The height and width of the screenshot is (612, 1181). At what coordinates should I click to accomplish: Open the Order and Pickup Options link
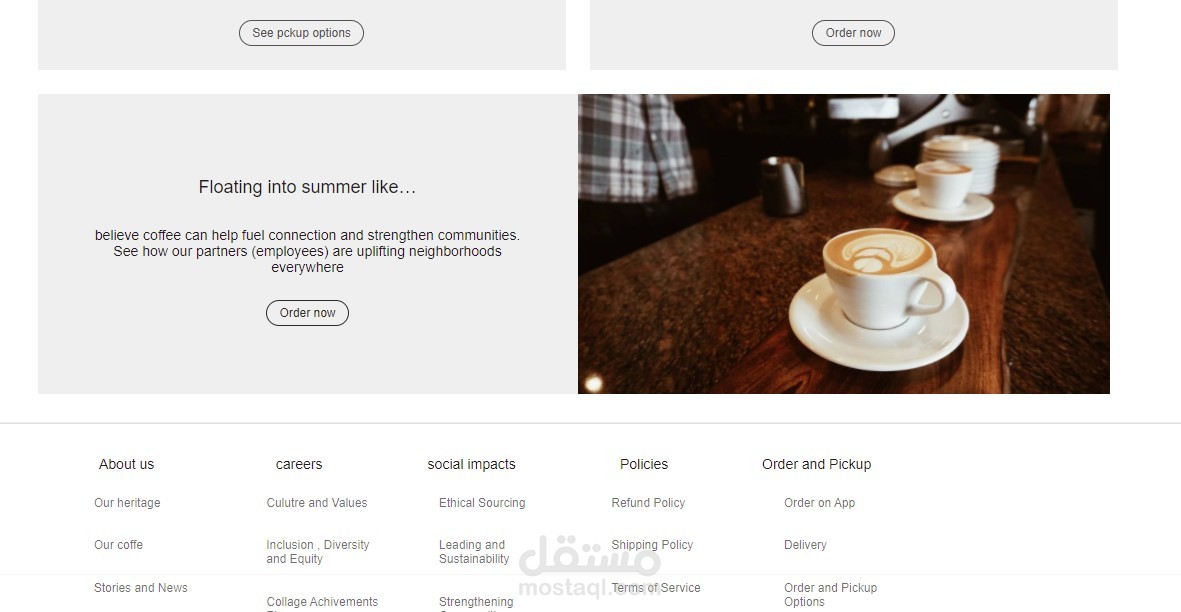tap(831, 595)
